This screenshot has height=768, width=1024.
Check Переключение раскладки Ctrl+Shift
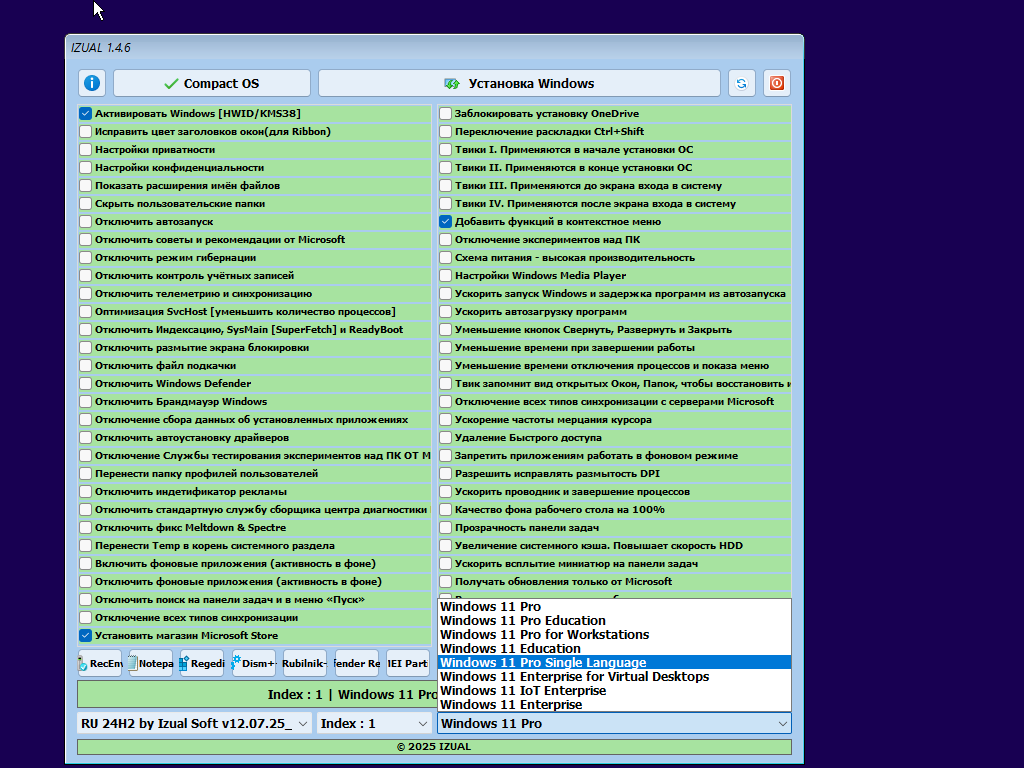click(445, 131)
